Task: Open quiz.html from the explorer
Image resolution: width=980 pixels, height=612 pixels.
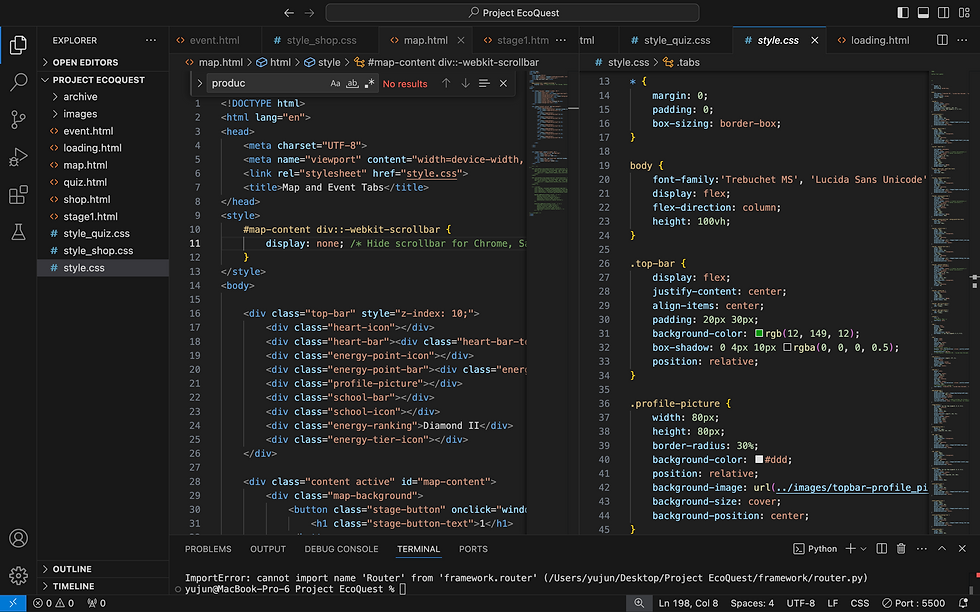Action: (x=103, y=183)
